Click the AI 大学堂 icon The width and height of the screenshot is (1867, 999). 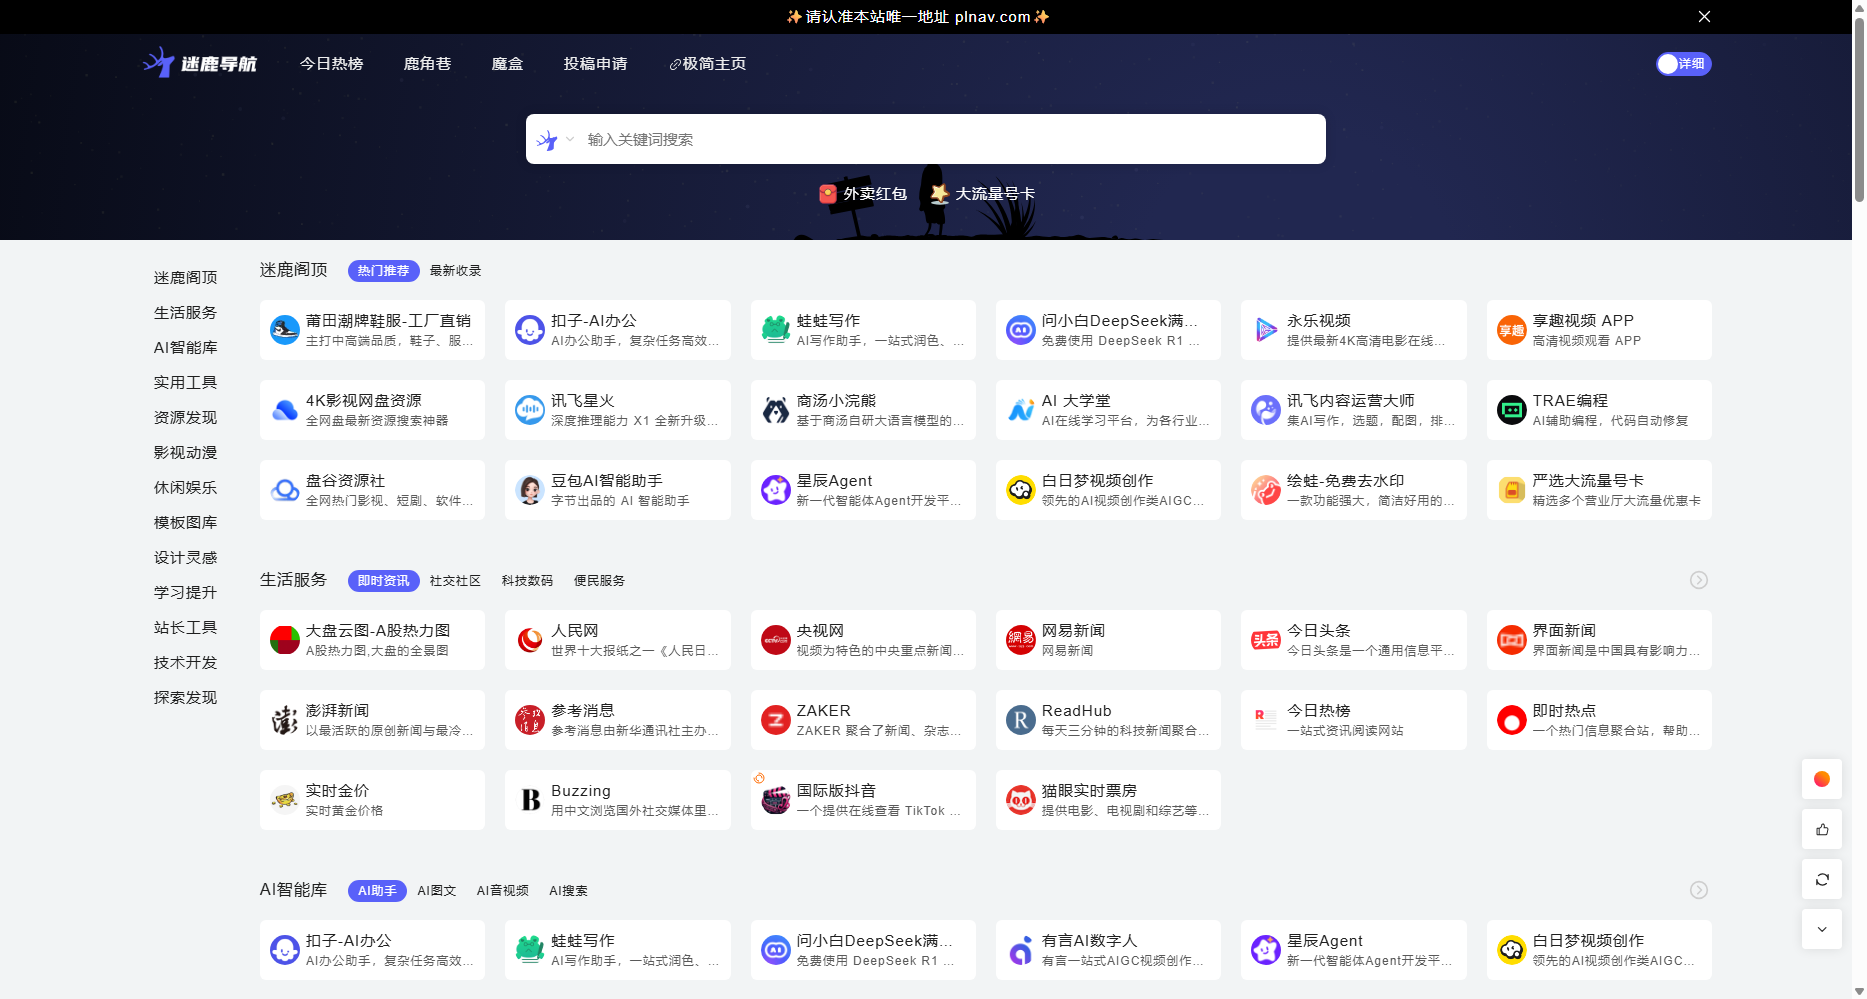(x=1021, y=410)
